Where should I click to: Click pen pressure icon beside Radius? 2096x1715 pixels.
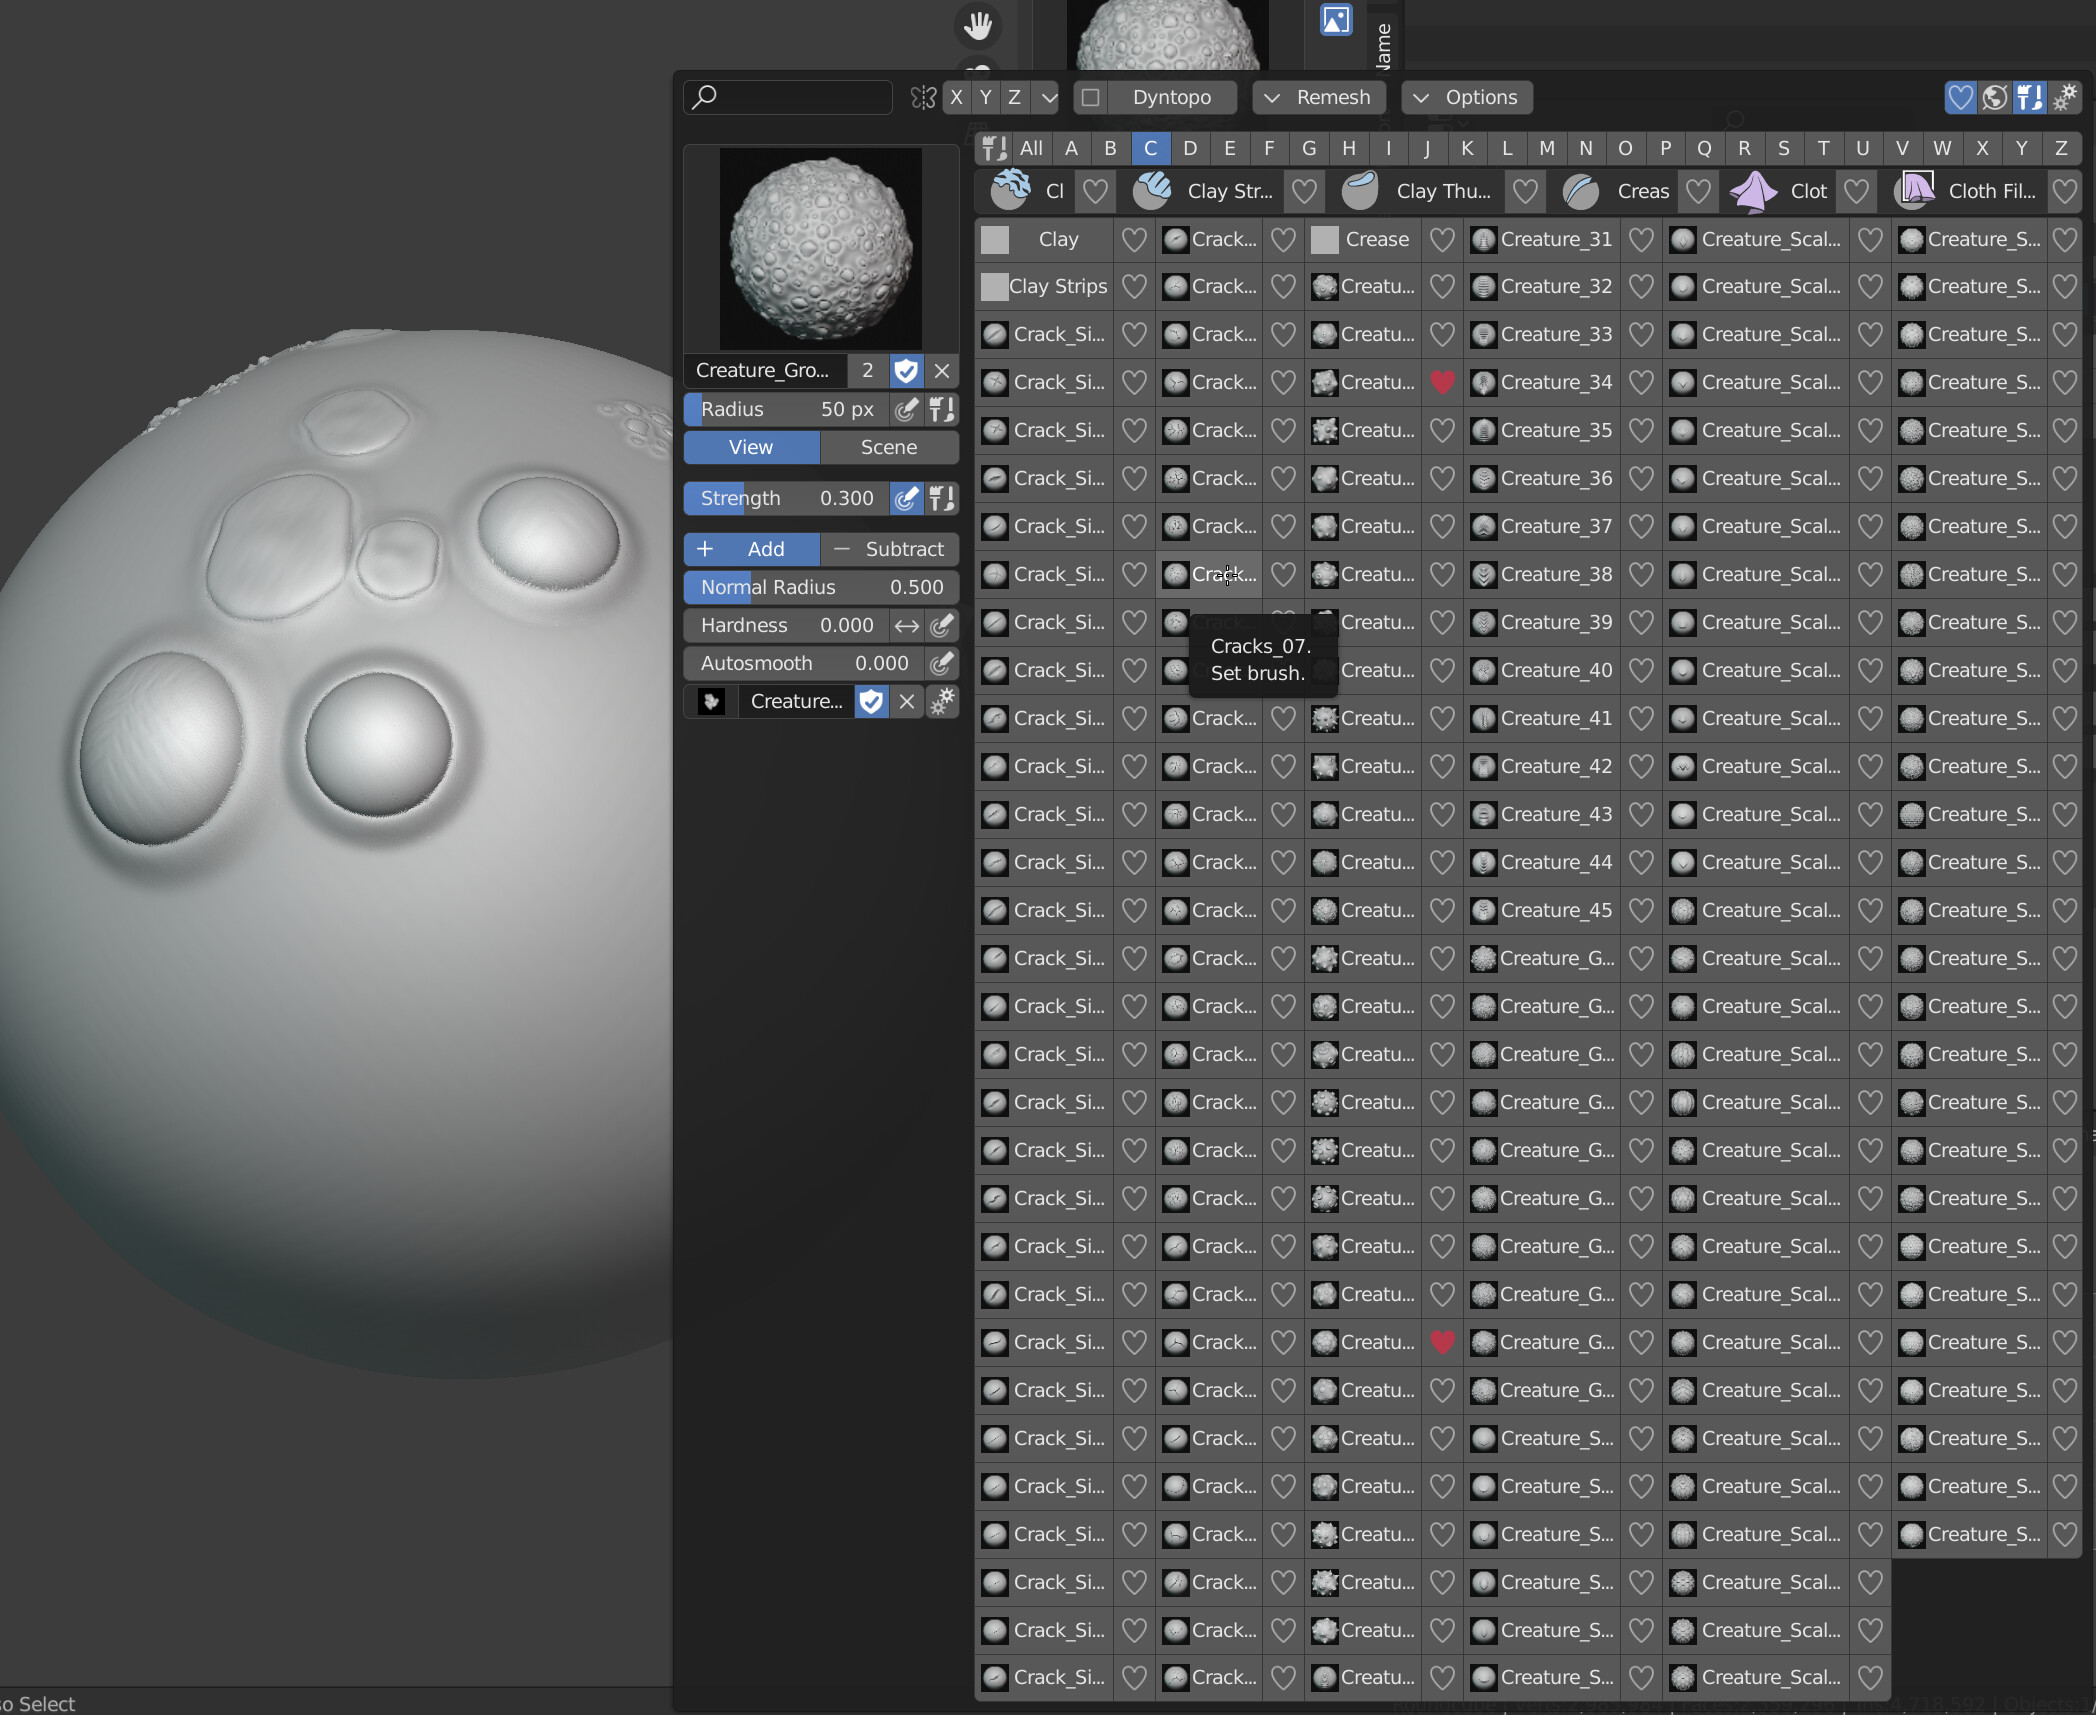point(906,409)
